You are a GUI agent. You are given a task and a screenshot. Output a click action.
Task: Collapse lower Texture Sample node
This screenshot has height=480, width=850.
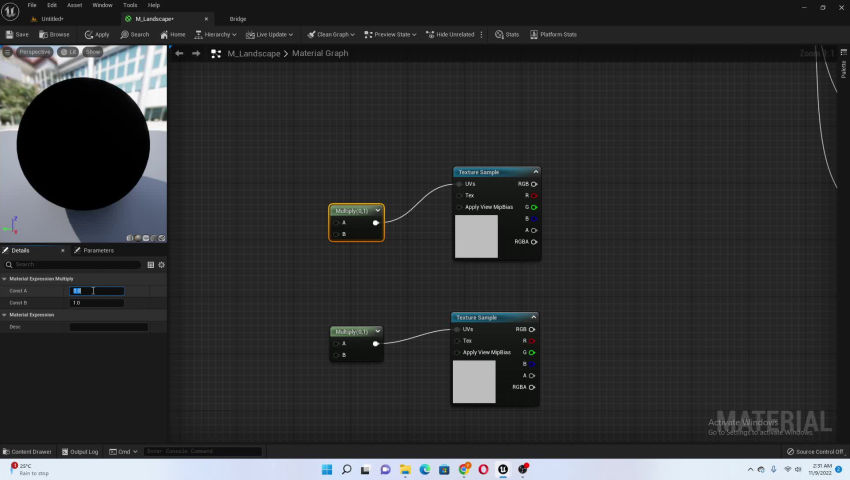pos(533,317)
